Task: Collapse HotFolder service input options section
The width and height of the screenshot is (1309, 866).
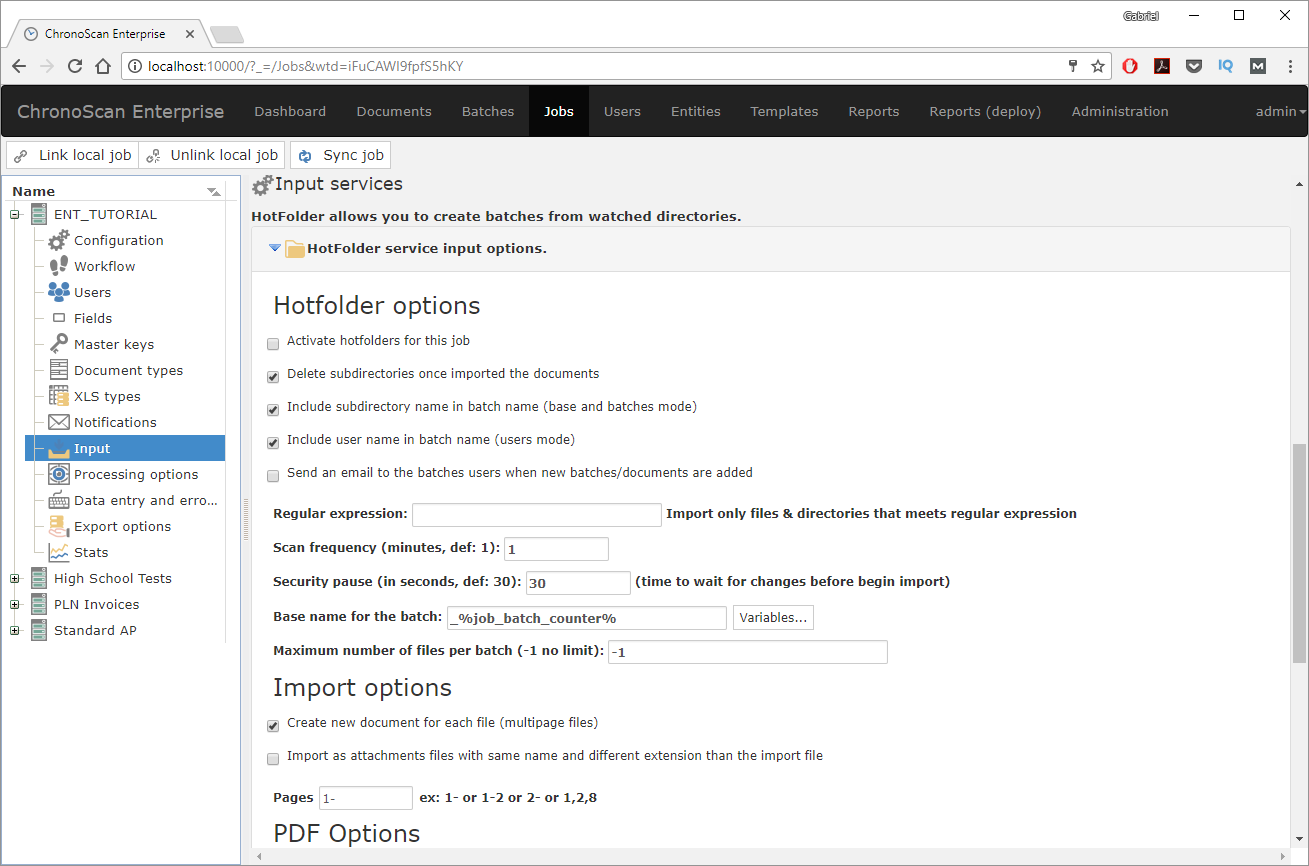Action: [x=275, y=248]
